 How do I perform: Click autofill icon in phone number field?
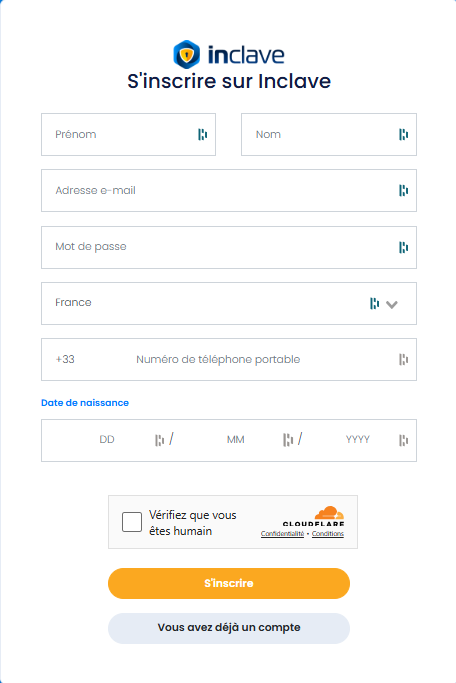point(403,359)
